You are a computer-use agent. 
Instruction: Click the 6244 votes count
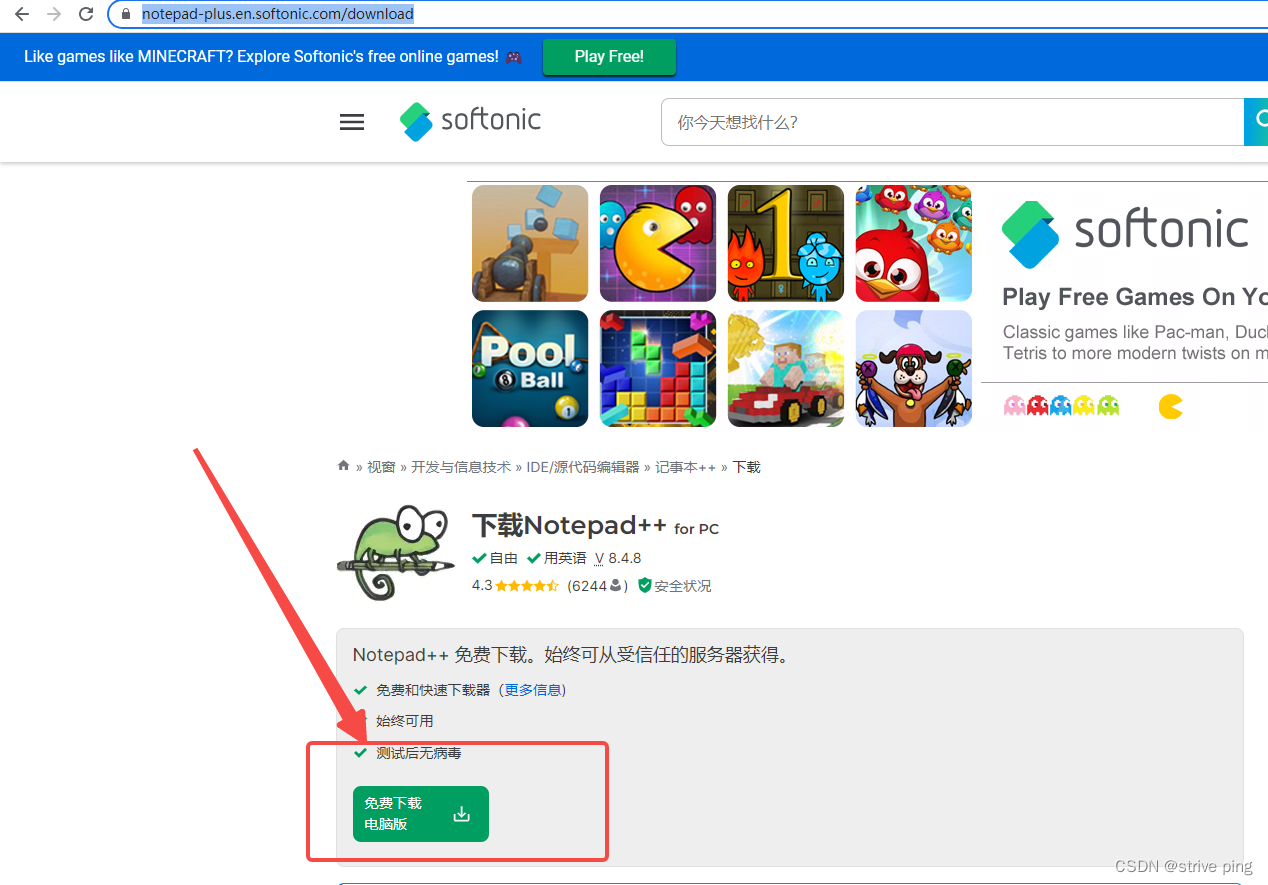tap(597, 586)
